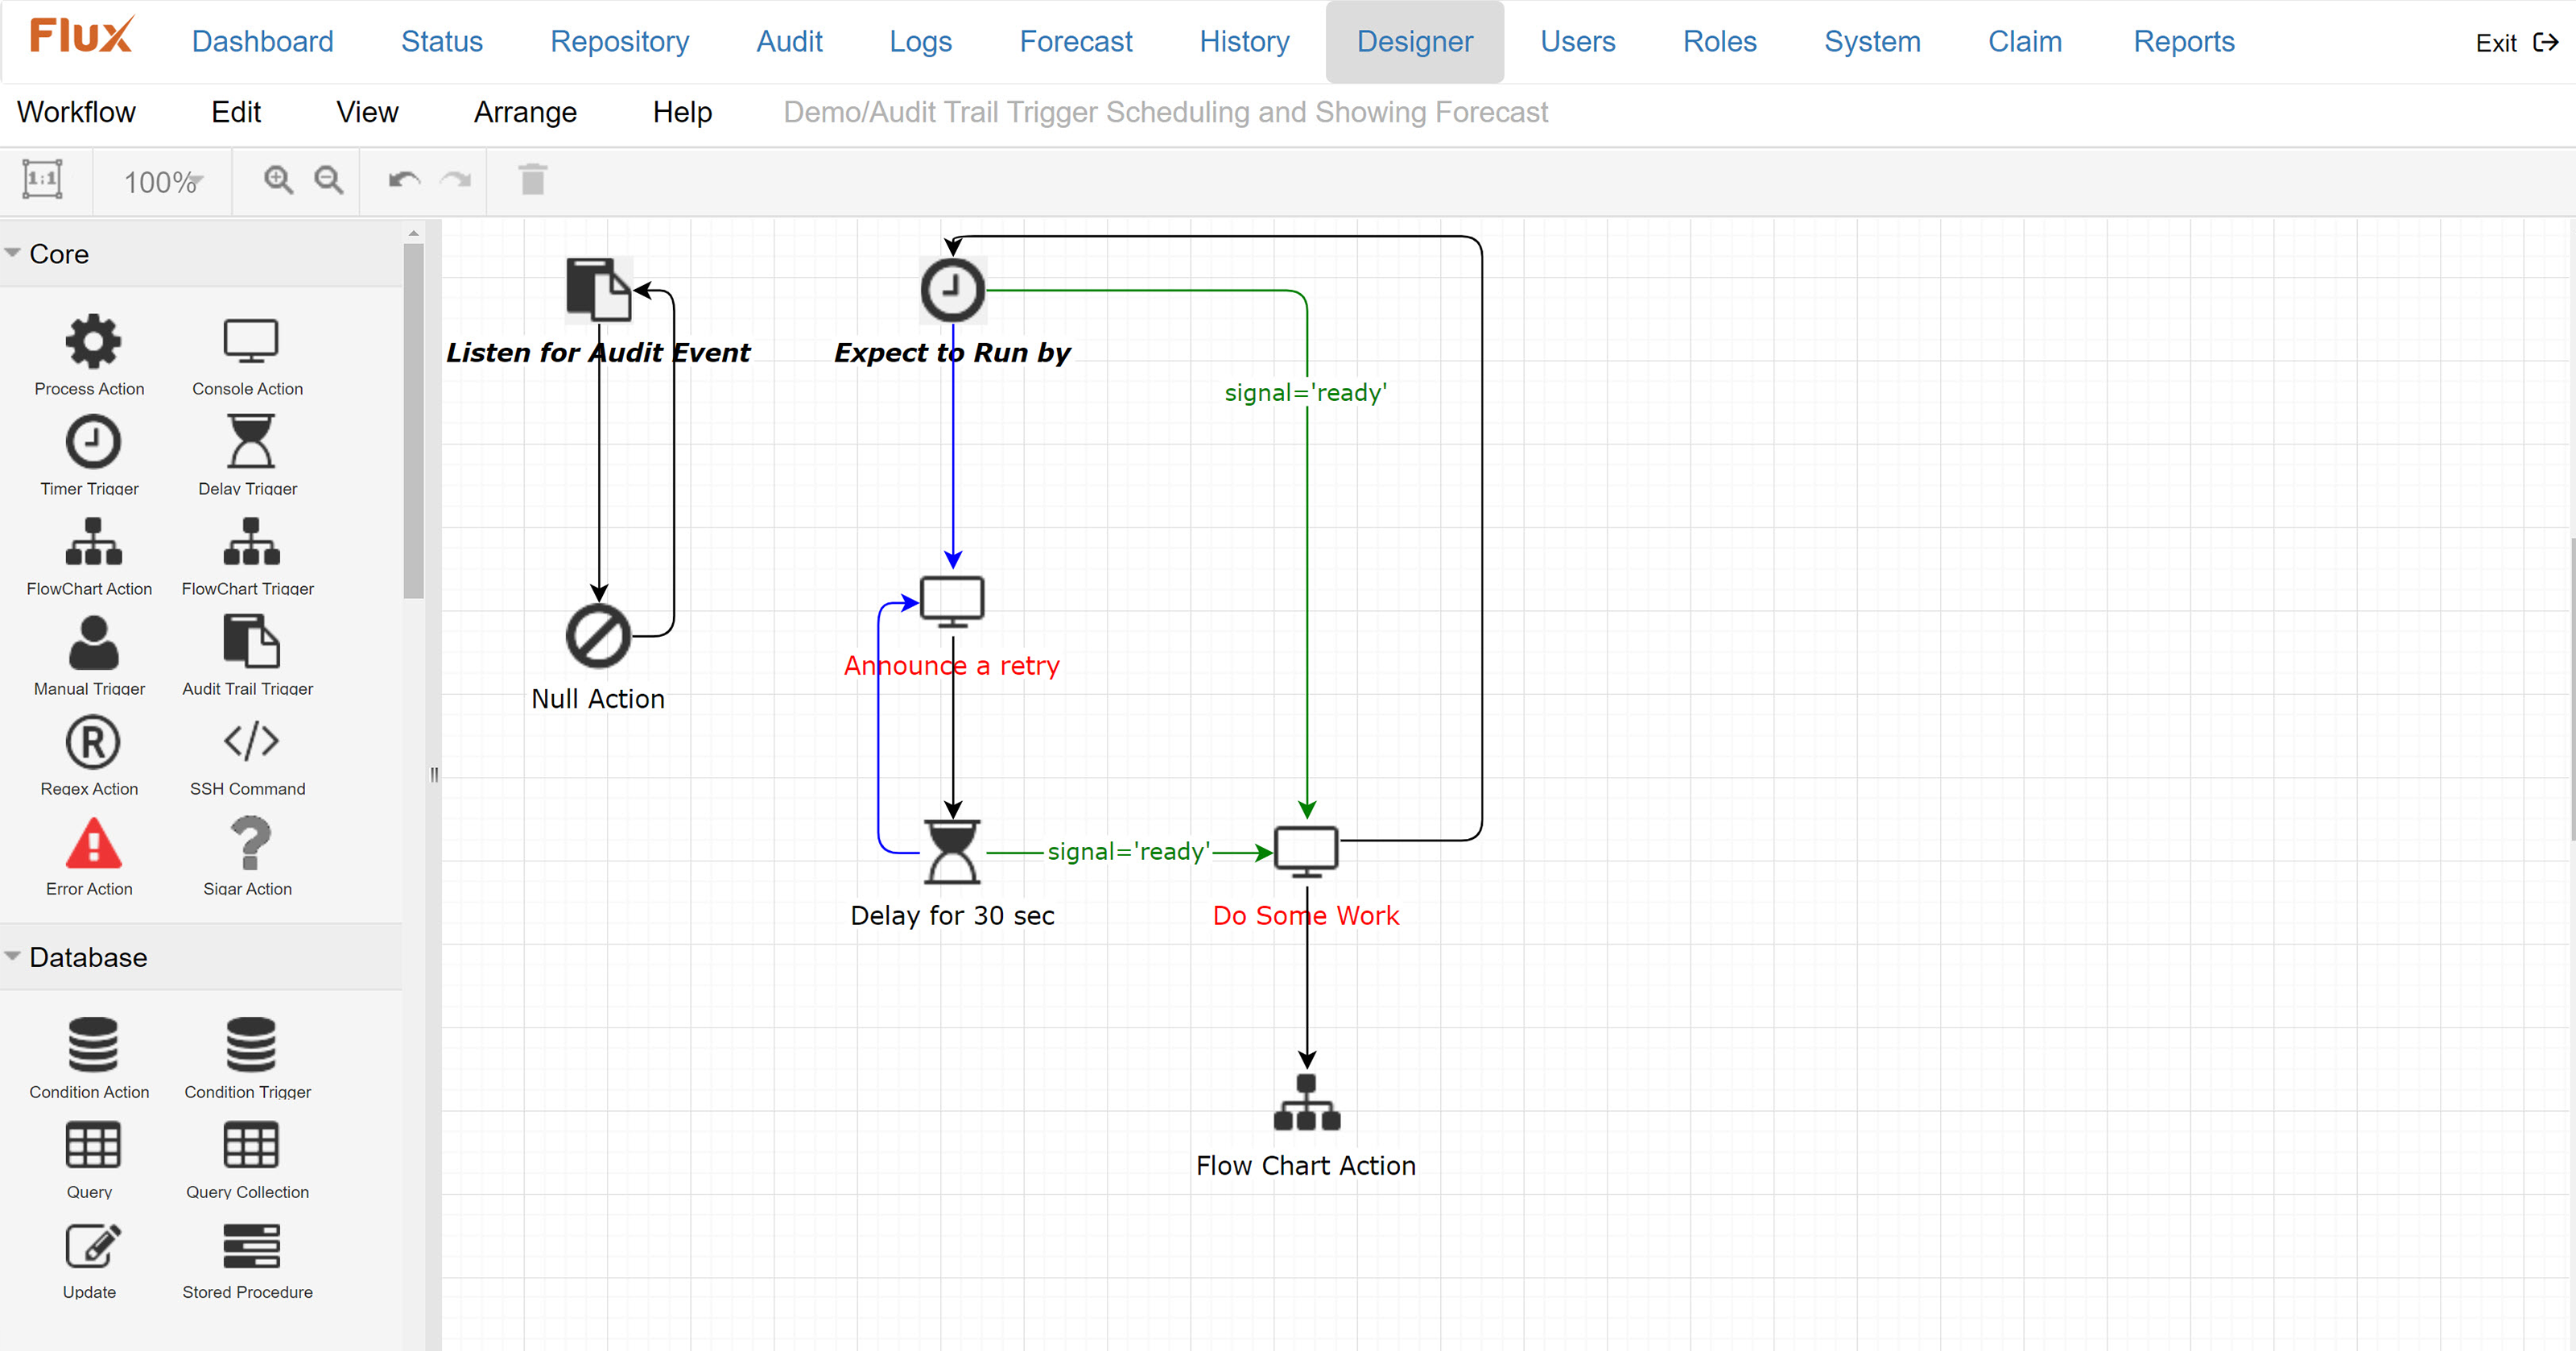
Task: Open the Reports navigation link
Action: (2183, 42)
